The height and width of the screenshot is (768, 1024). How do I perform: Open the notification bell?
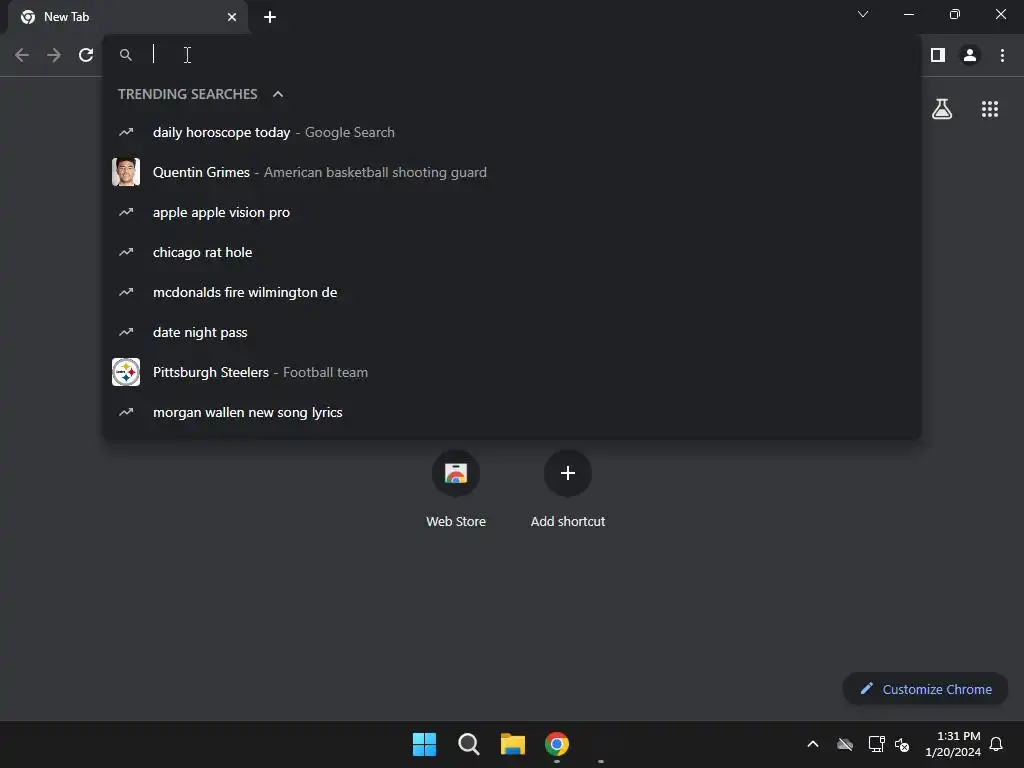(x=996, y=744)
